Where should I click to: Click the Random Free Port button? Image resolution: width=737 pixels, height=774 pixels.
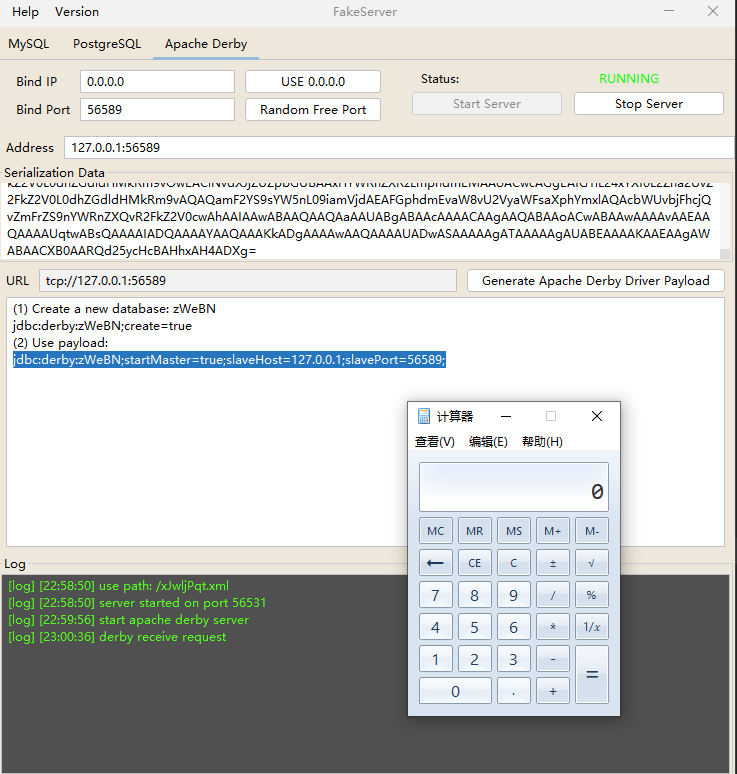point(313,110)
